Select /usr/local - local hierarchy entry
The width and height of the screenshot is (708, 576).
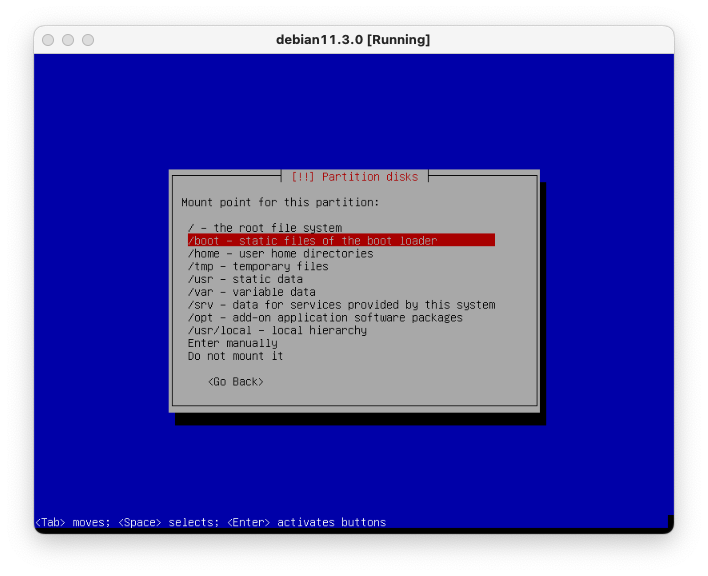(277, 331)
